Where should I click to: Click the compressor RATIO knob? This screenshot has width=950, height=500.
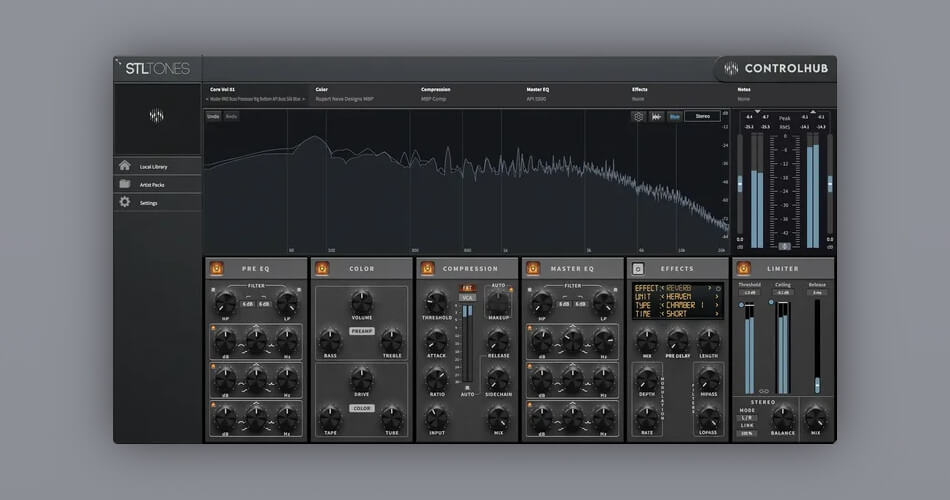click(436, 379)
